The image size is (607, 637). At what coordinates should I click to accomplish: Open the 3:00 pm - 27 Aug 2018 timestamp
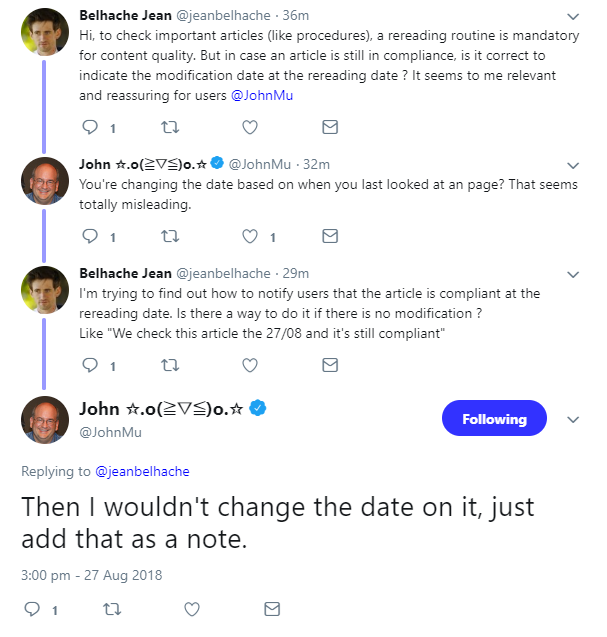tap(91, 575)
